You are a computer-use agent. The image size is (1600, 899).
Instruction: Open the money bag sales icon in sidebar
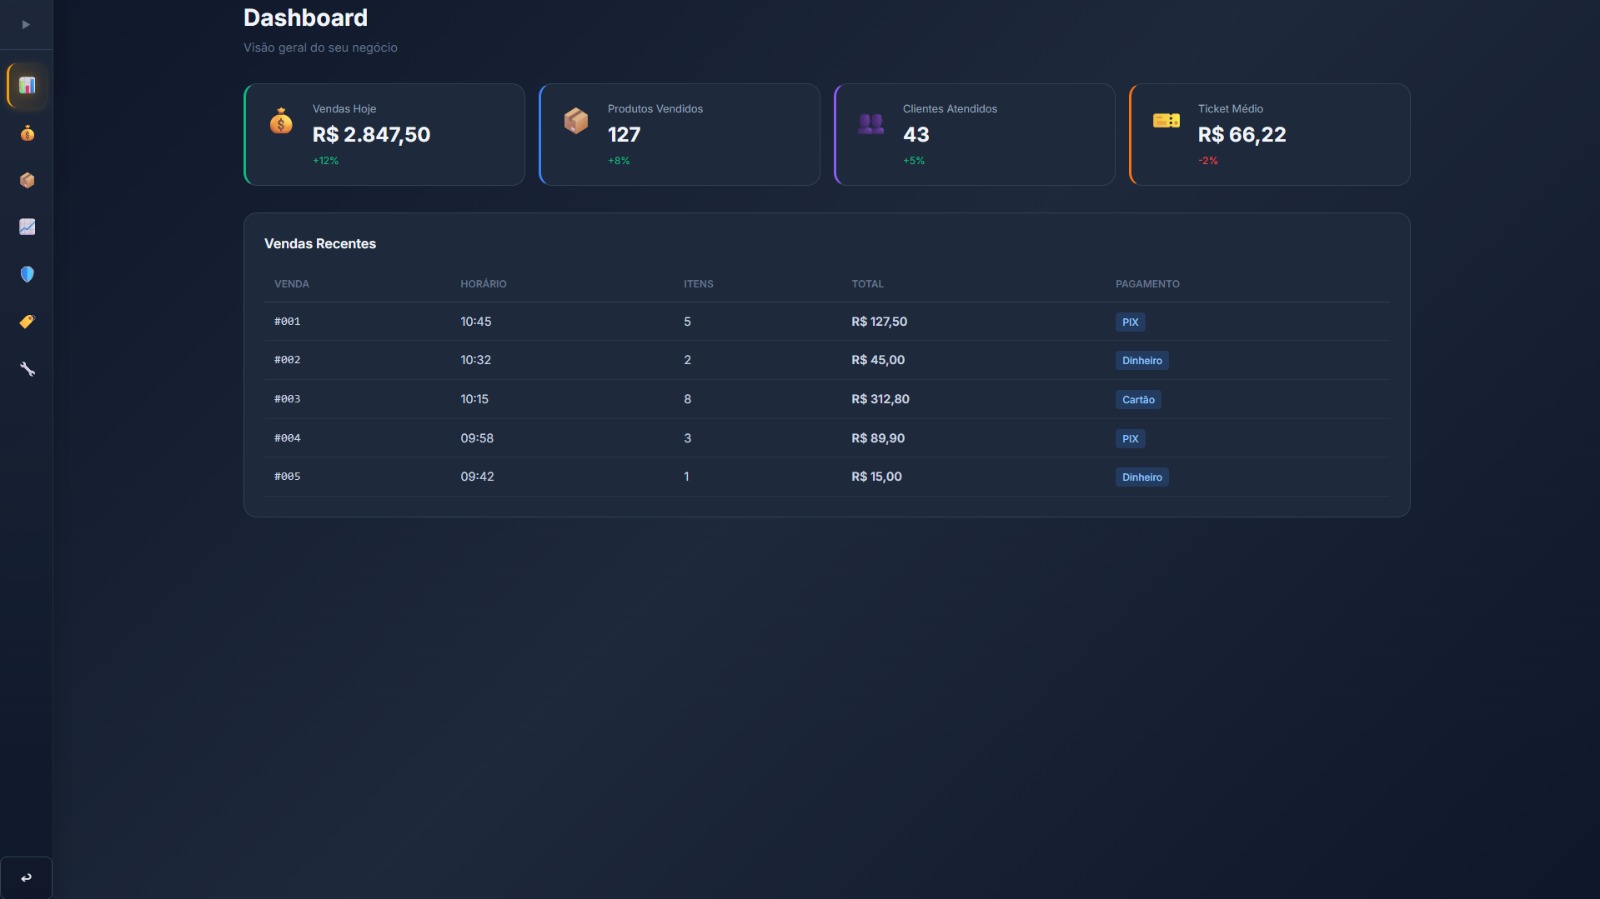(x=27, y=133)
